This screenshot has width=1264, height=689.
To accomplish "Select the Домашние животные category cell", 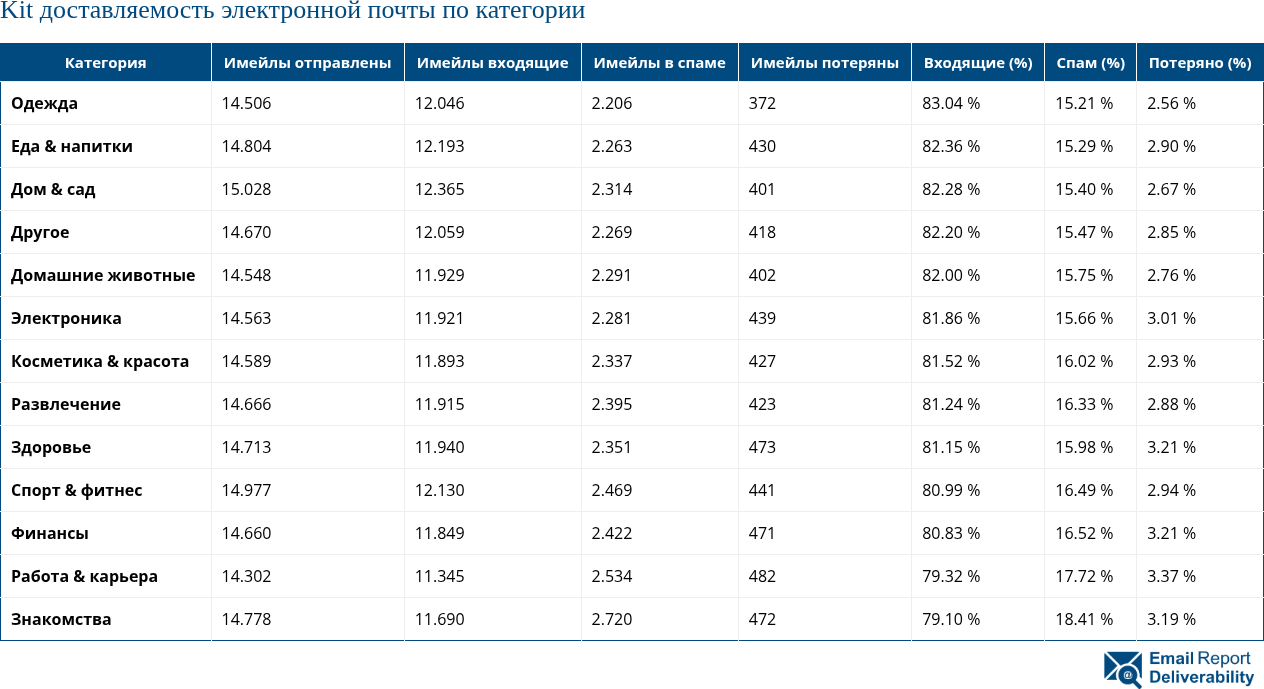I will point(103,275).
